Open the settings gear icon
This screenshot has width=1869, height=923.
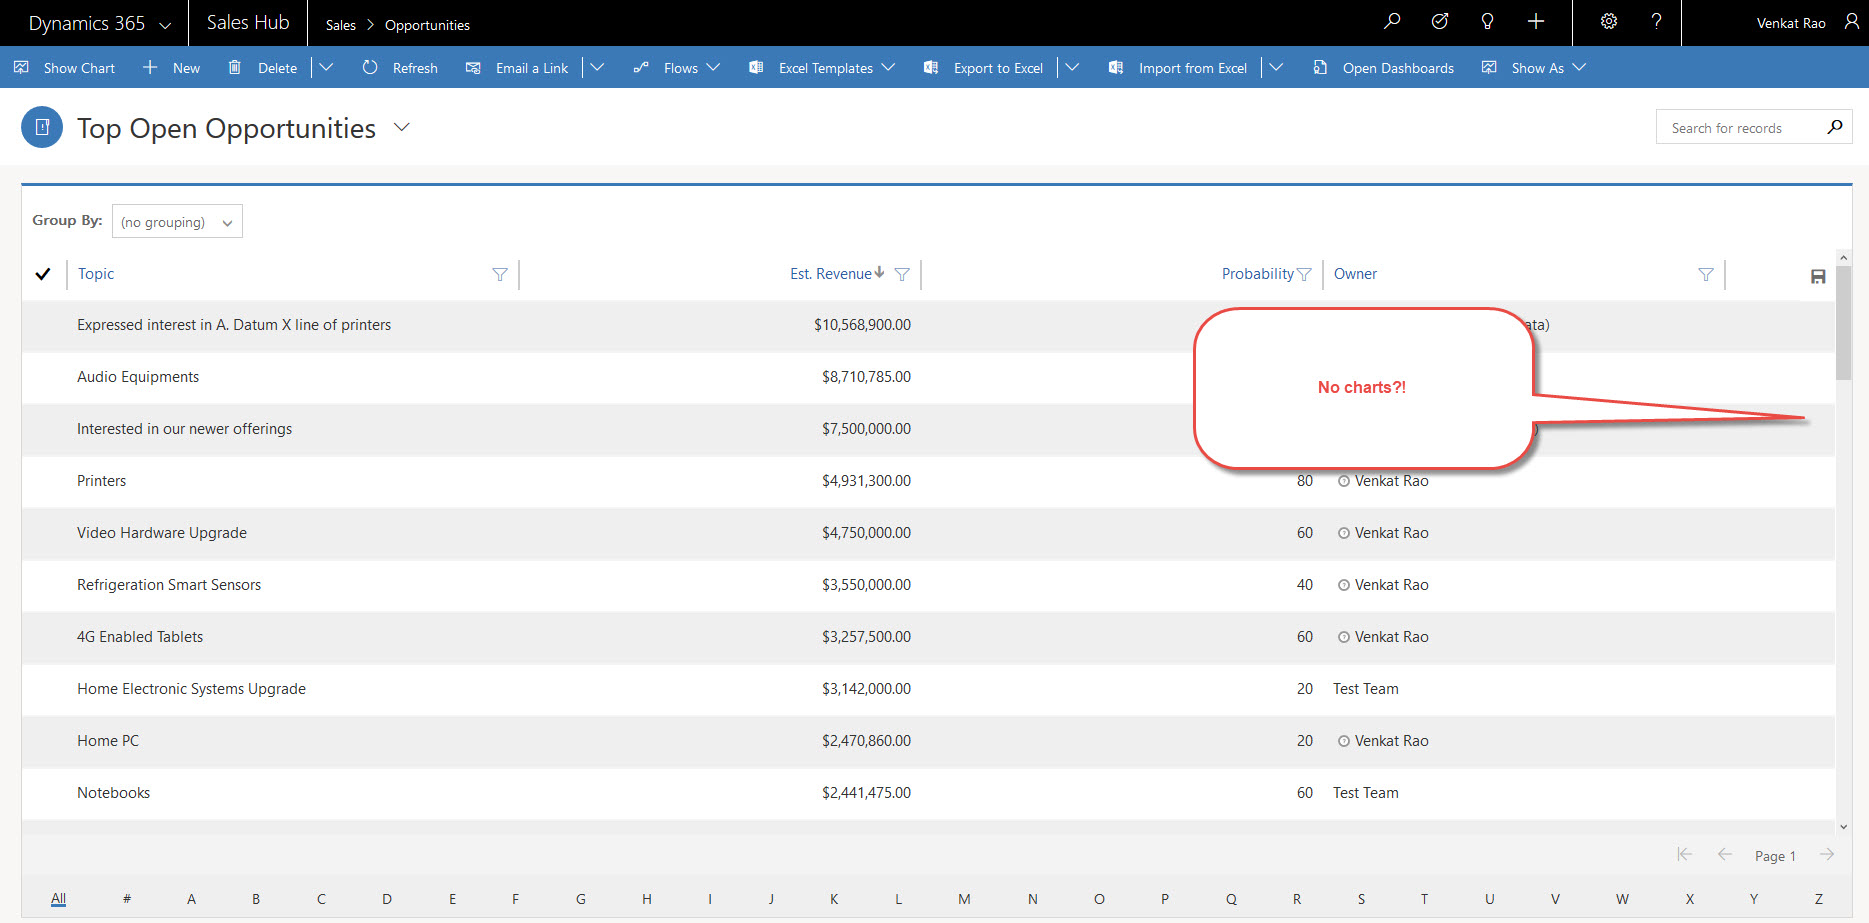click(x=1608, y=22)
